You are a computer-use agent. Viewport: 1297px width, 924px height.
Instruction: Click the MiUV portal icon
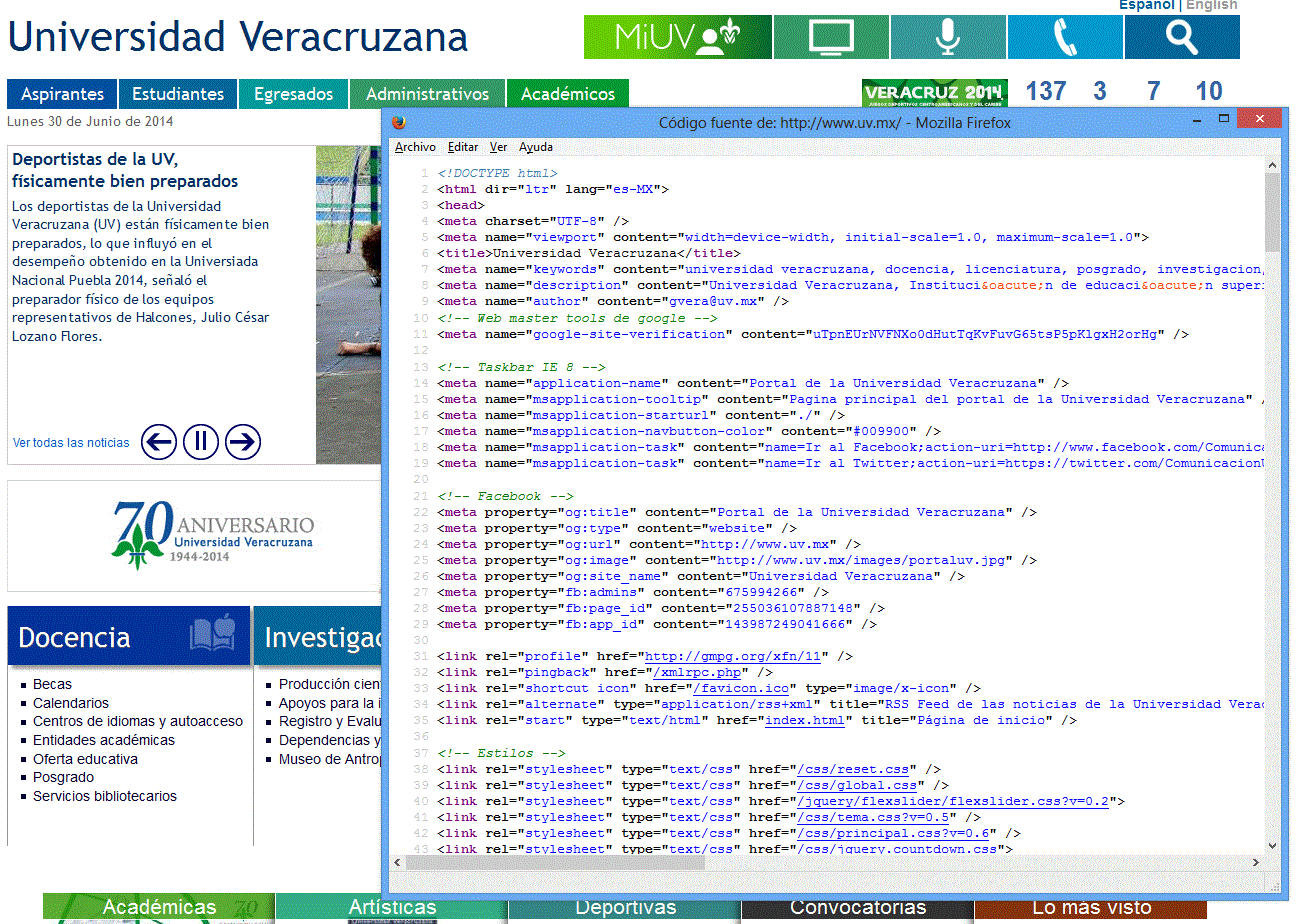(677, 38)
